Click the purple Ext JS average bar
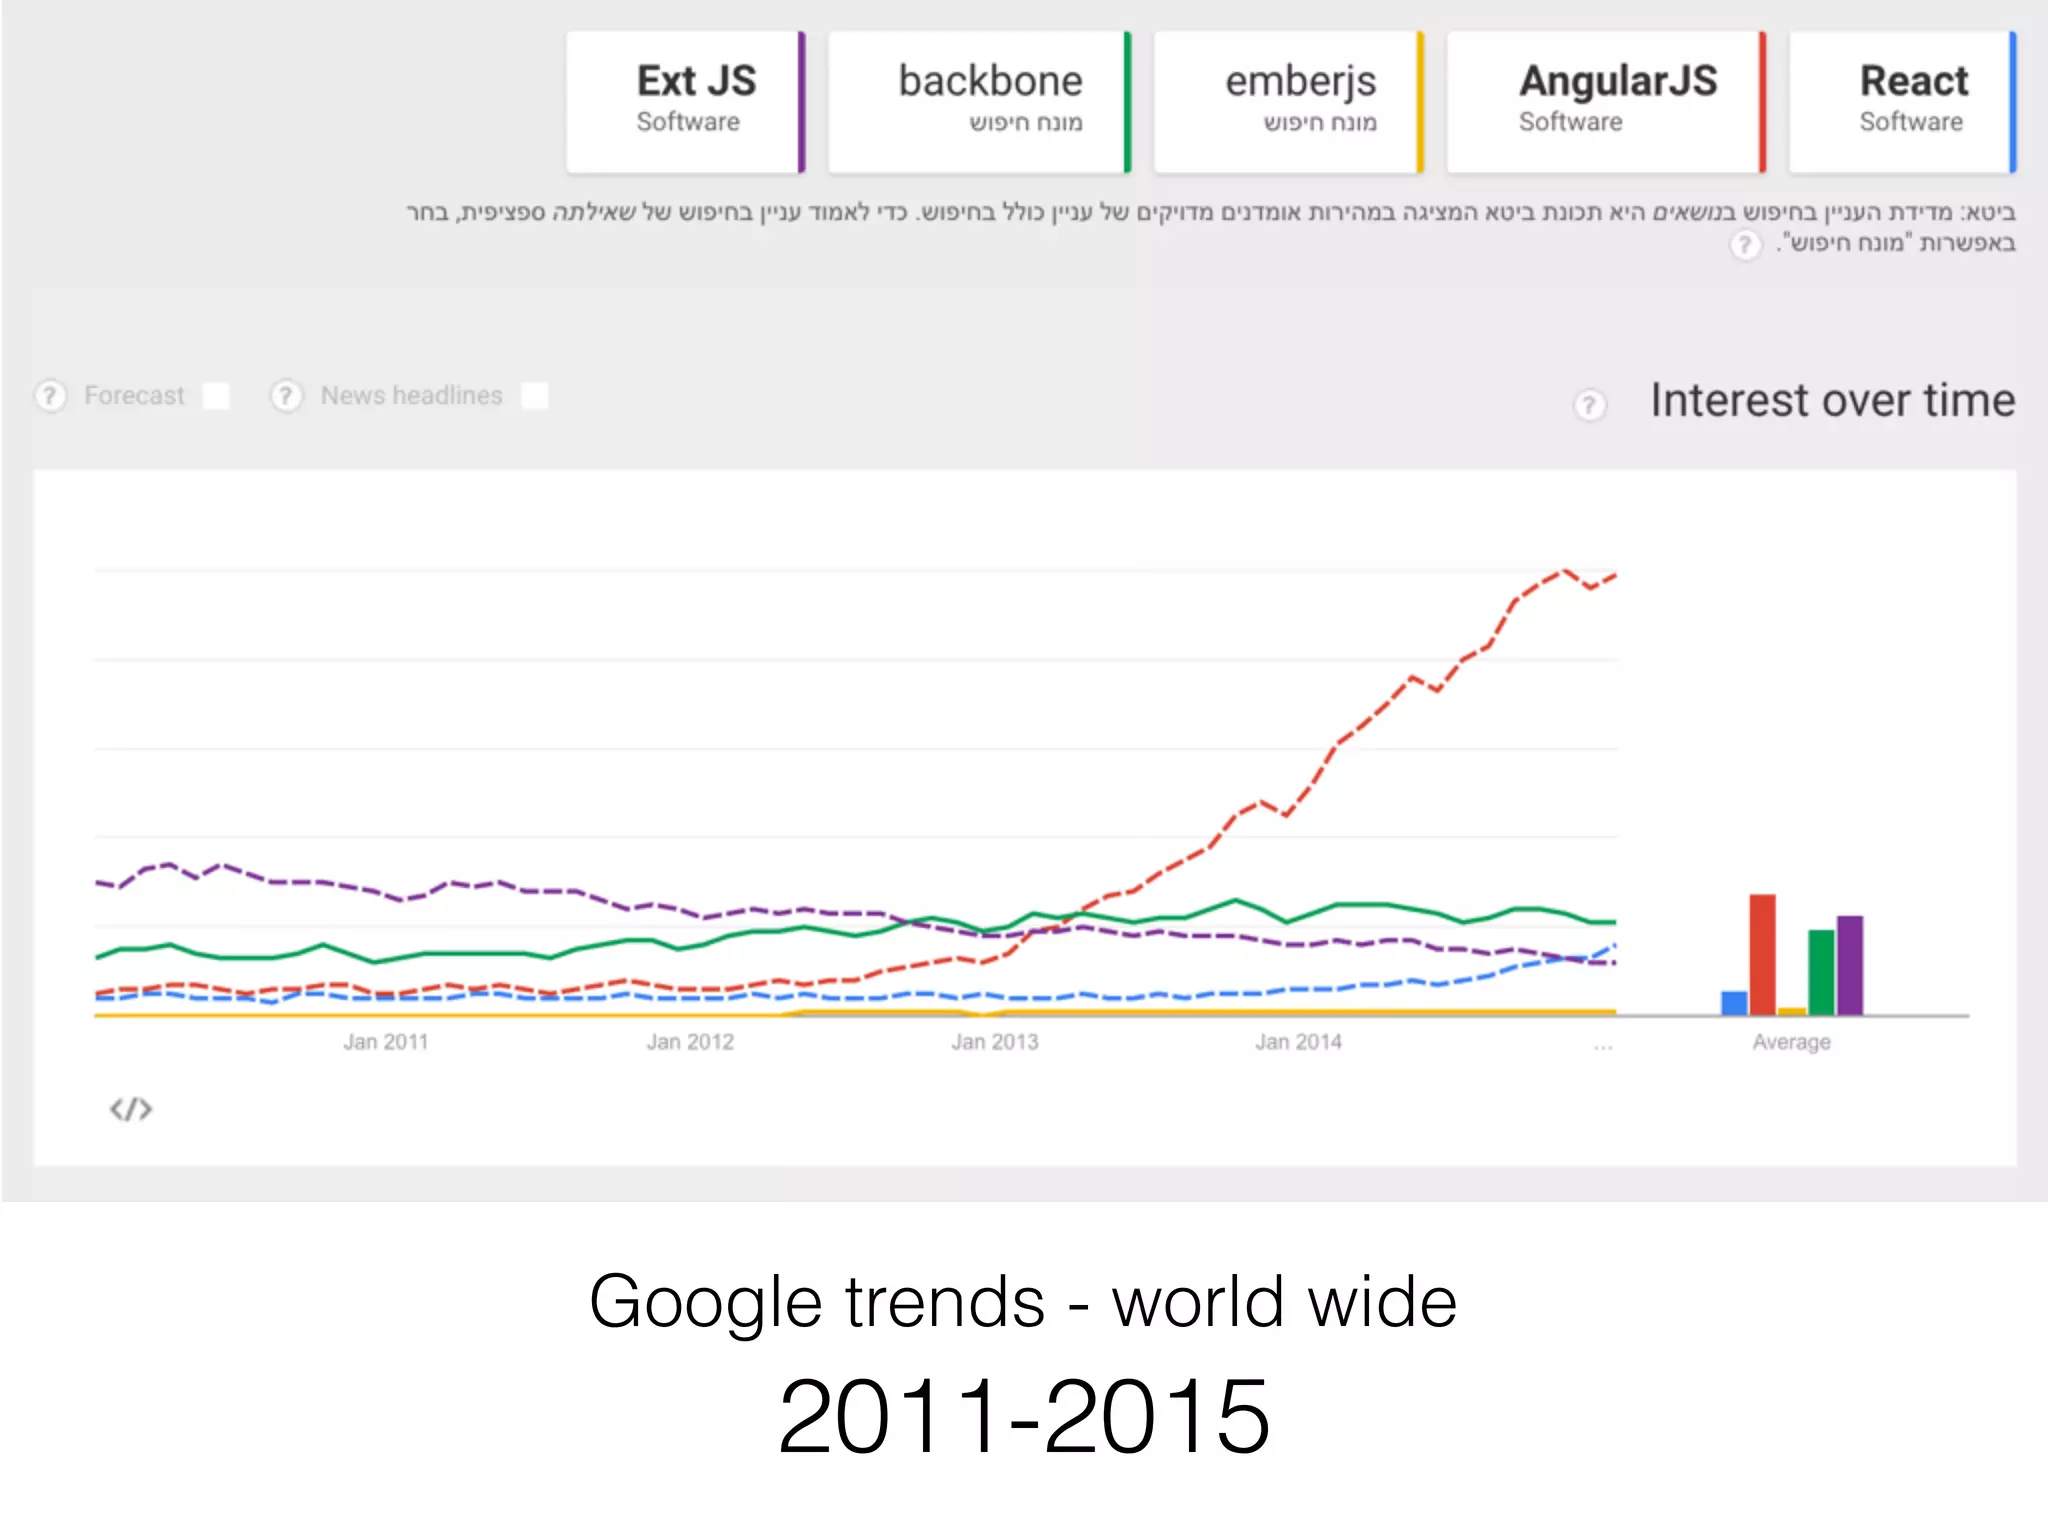2048x1536 pixels. point(1850,965)
